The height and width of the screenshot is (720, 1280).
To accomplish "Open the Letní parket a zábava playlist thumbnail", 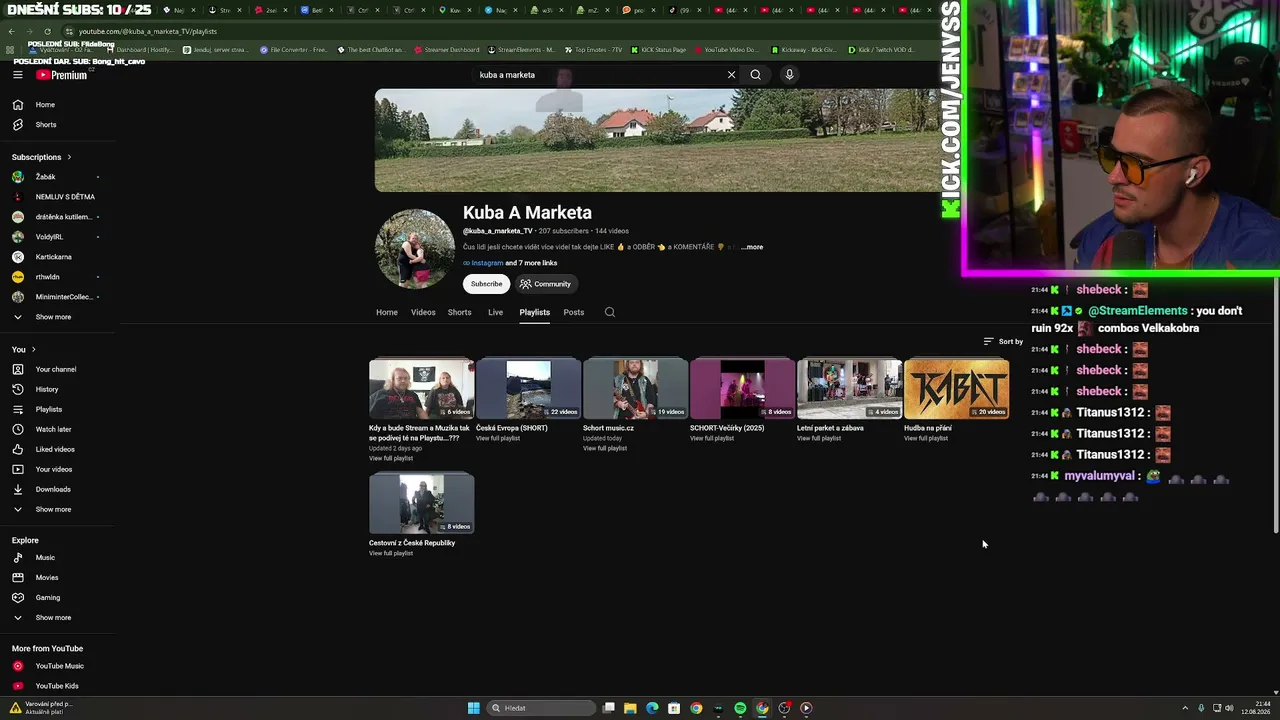I will coord(849,389).
